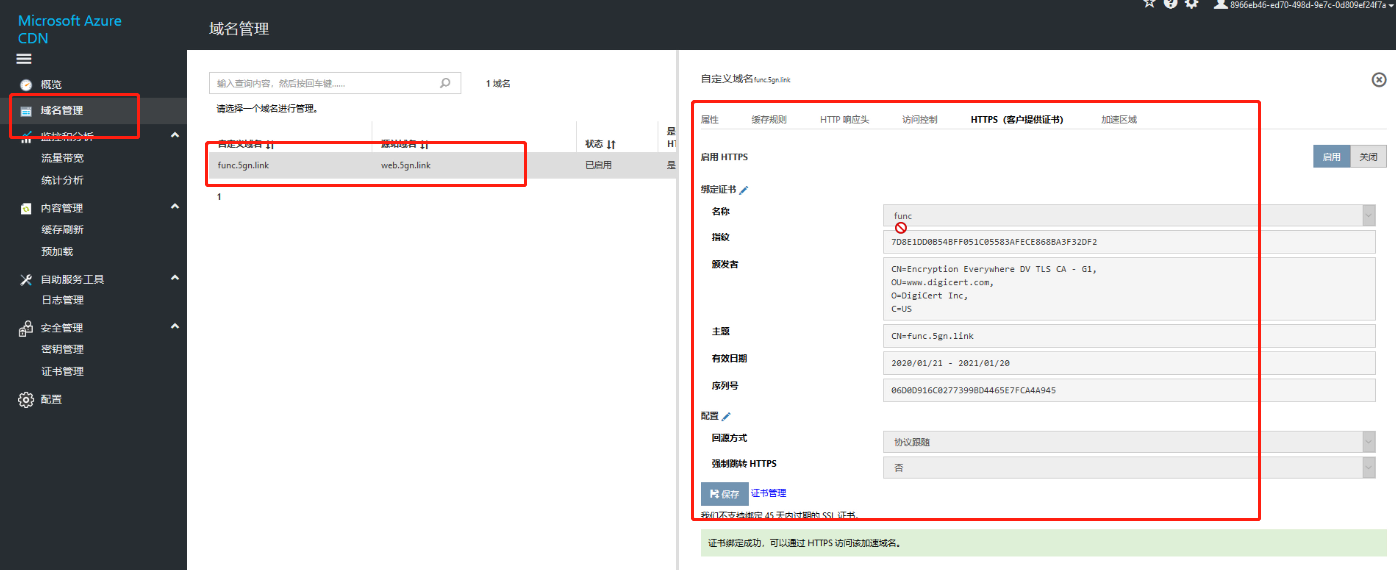This screenshot has width=1396, height=570.
Task: Open the 强制跳转 HTTPS dropdown
Action: click(1129, 467)
